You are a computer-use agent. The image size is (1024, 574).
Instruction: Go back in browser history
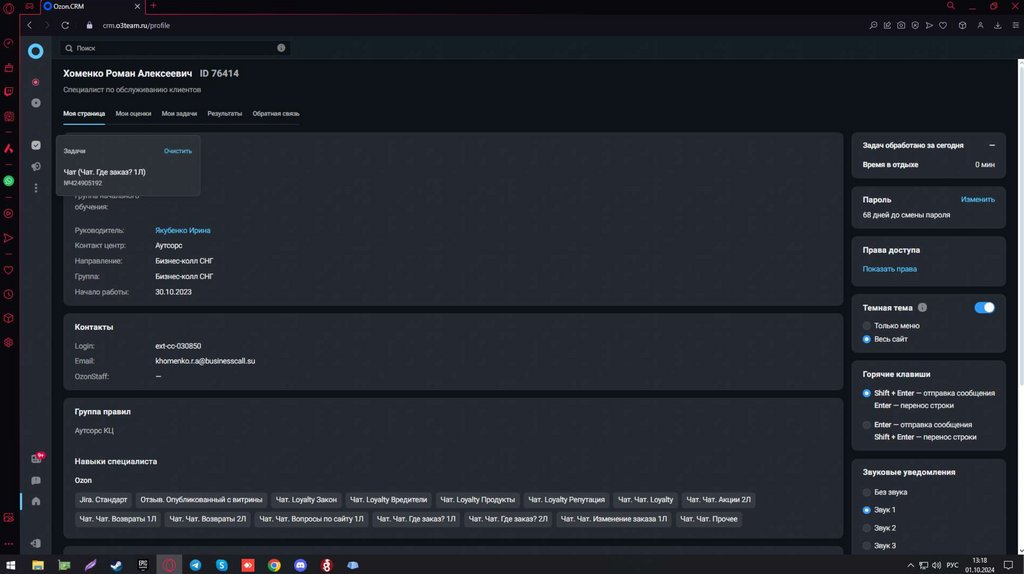[29, 25]
